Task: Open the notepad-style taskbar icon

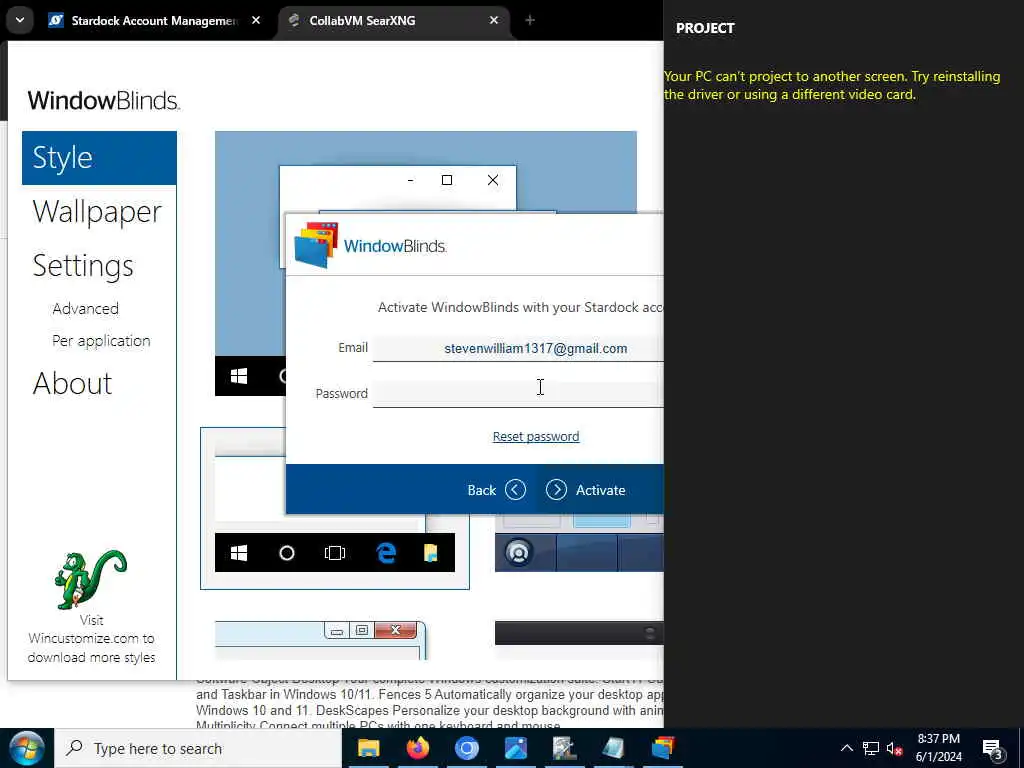Action: (x=613, y=748)
